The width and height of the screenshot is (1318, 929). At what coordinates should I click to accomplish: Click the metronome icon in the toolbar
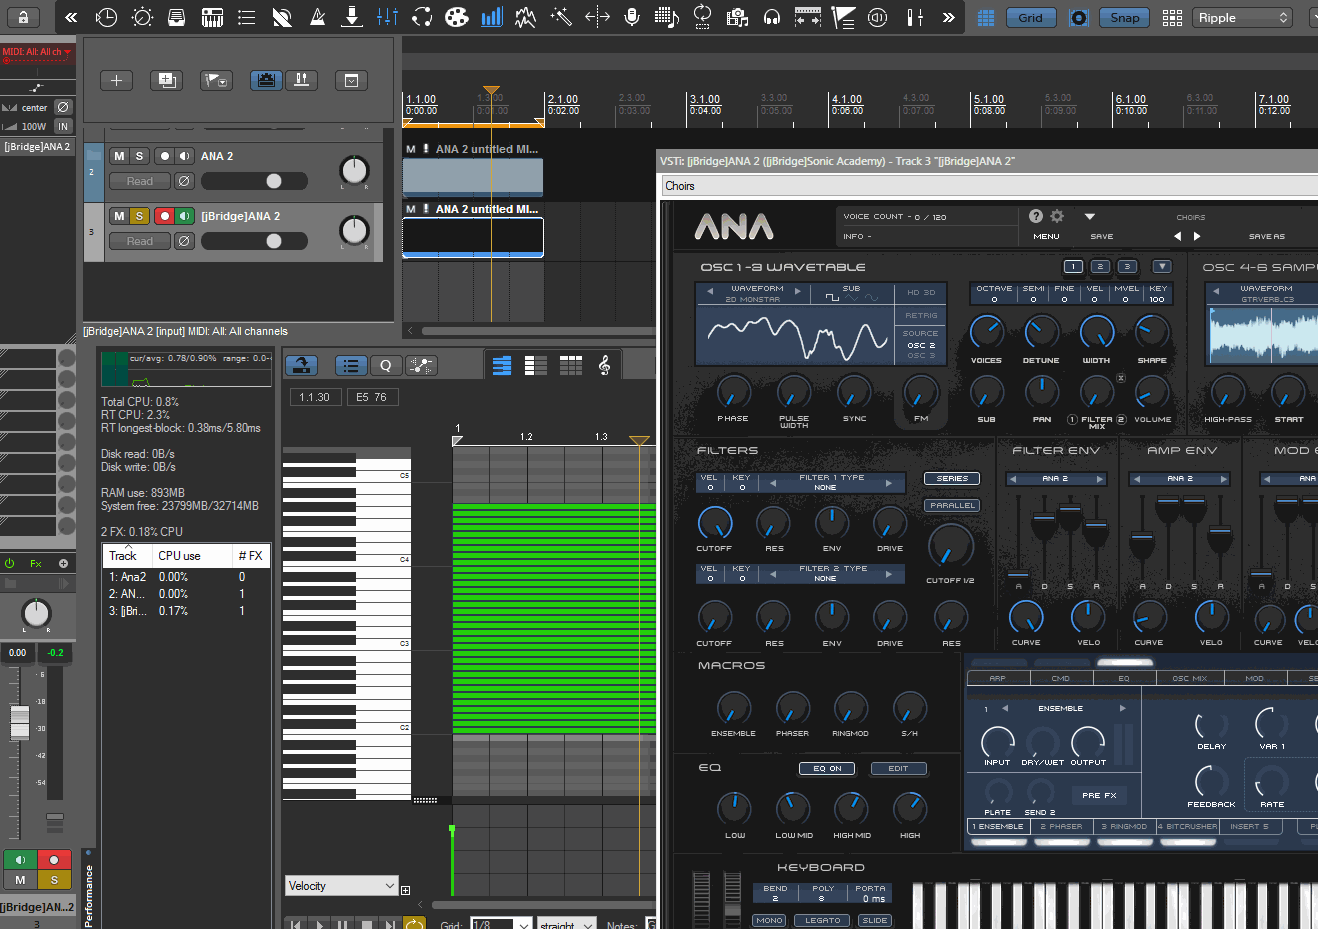click(x=317, y=17)
